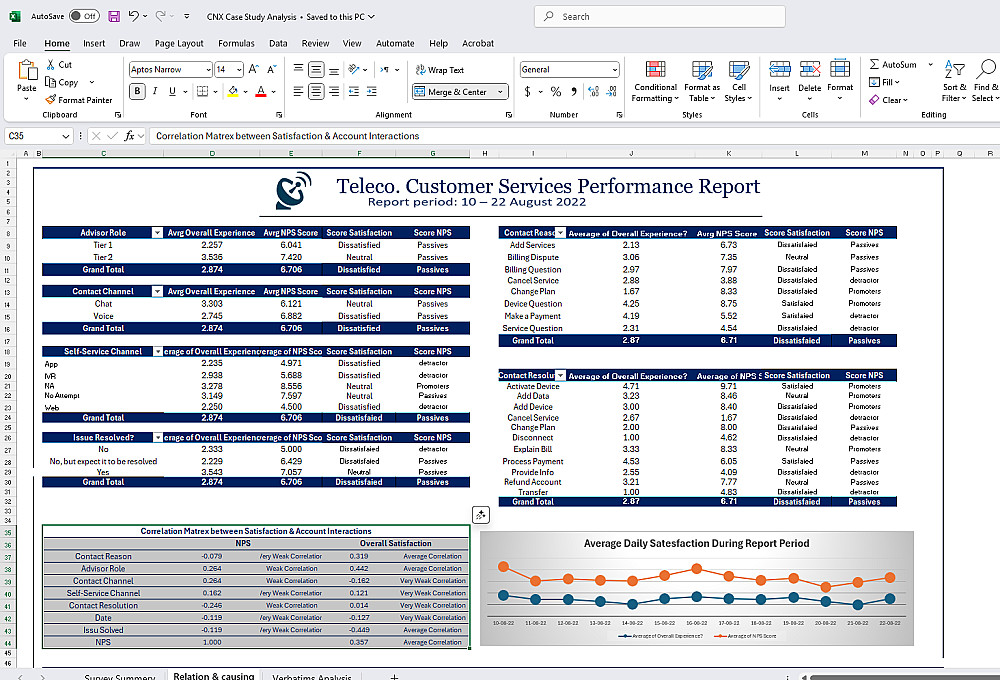This screenshot has height=680, width=1000.
Task: Click the Cut scissors icon
Action: (x=50, y=64)
